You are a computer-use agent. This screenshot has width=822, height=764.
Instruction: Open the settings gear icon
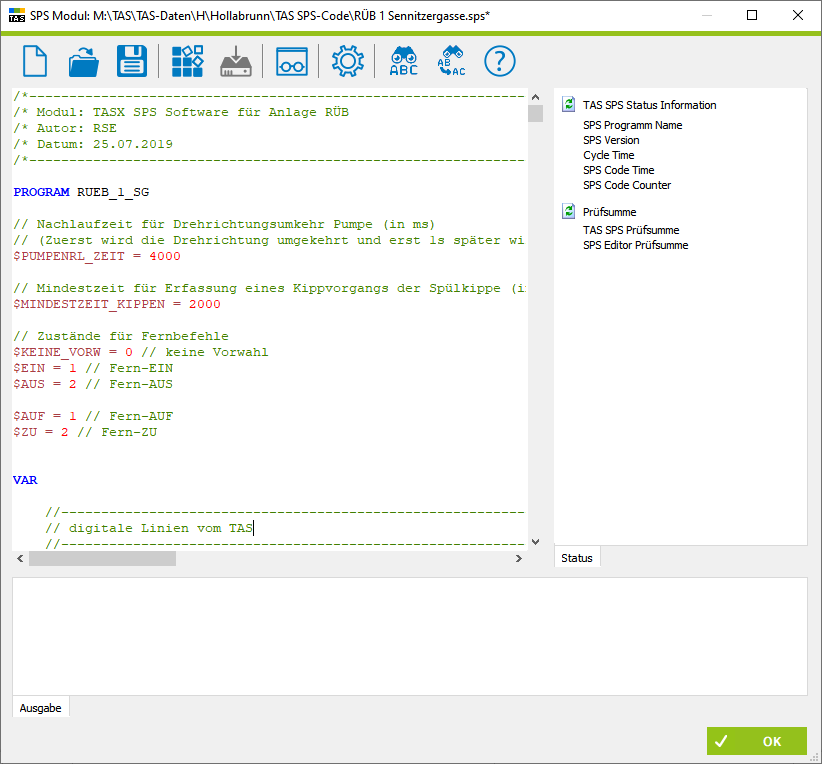(x=348, y=61)
